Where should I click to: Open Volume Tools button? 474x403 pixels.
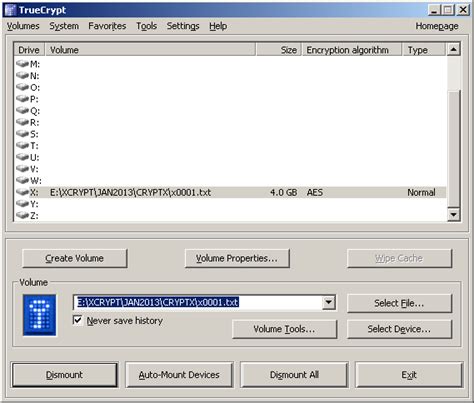284,329
